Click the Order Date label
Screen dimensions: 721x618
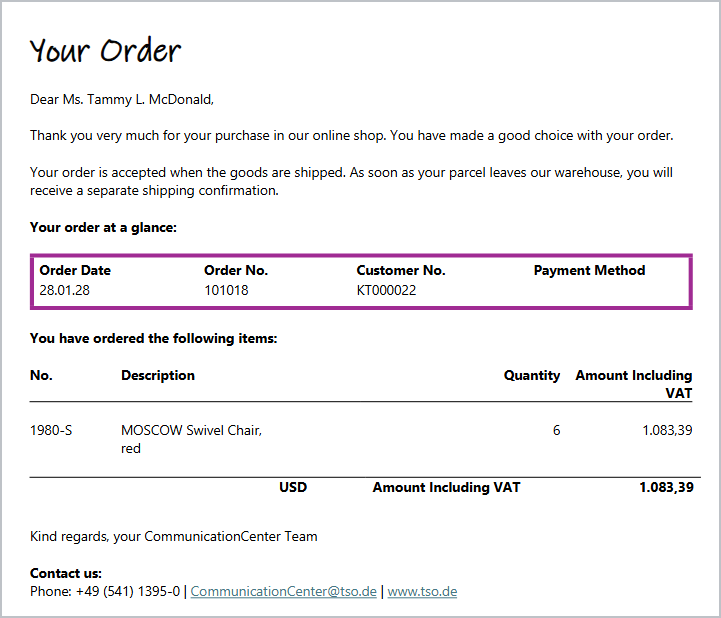point(75,270)
